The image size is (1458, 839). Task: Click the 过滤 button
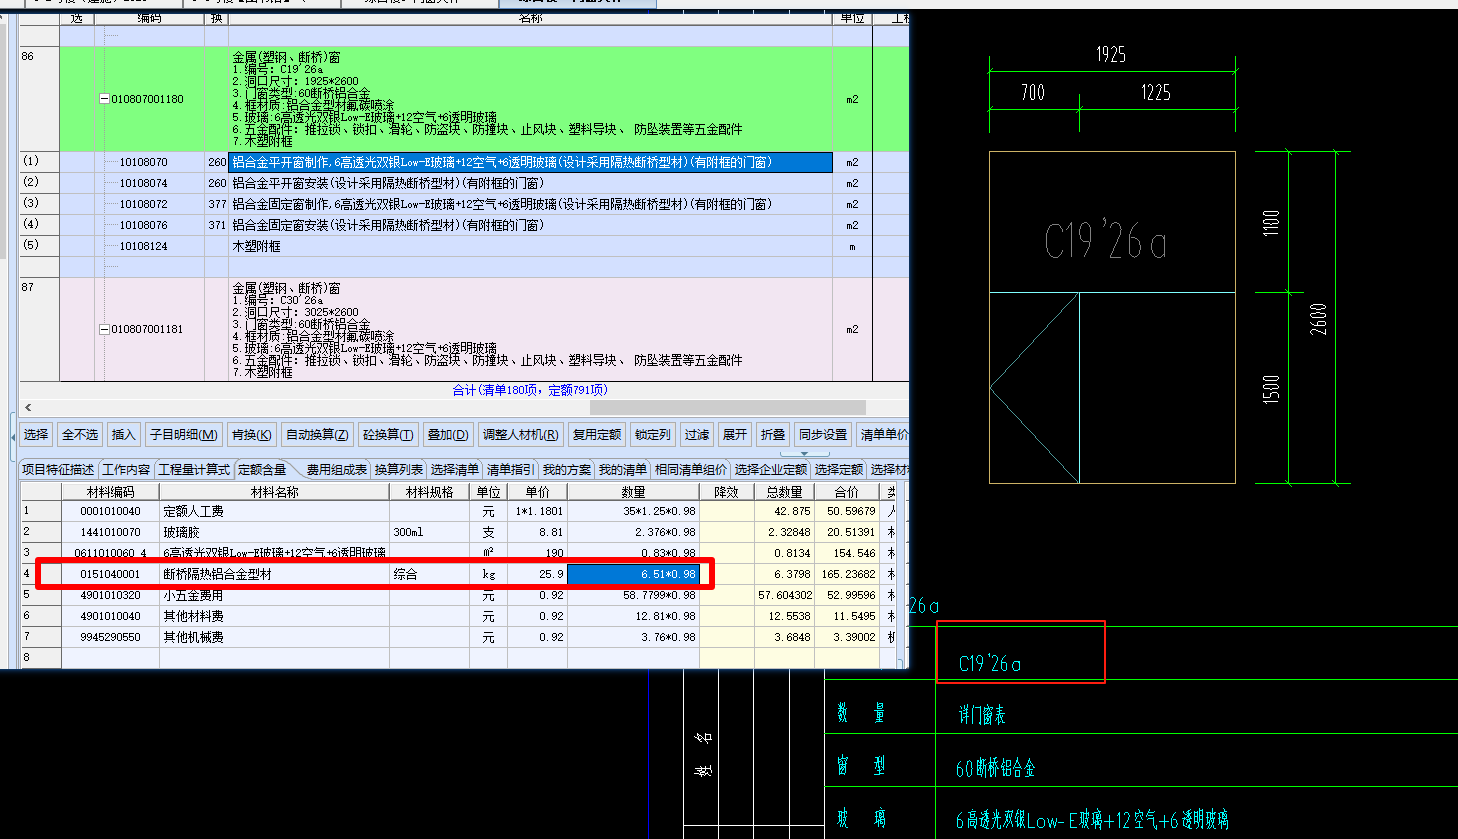pos(697,434)
